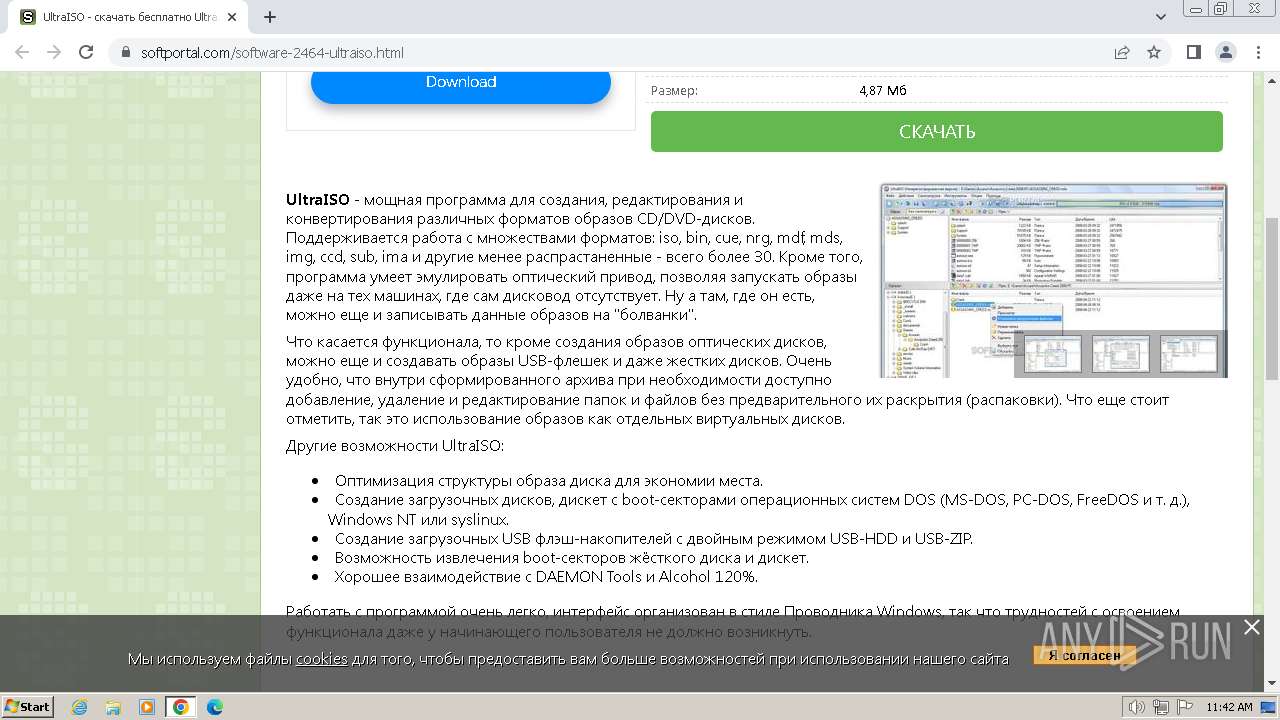The width and height of the screenshot is (1280, 720).
Task: Launch Internet Explorer from taskbar
Action: pyautogui.click(x=80, y=707)
